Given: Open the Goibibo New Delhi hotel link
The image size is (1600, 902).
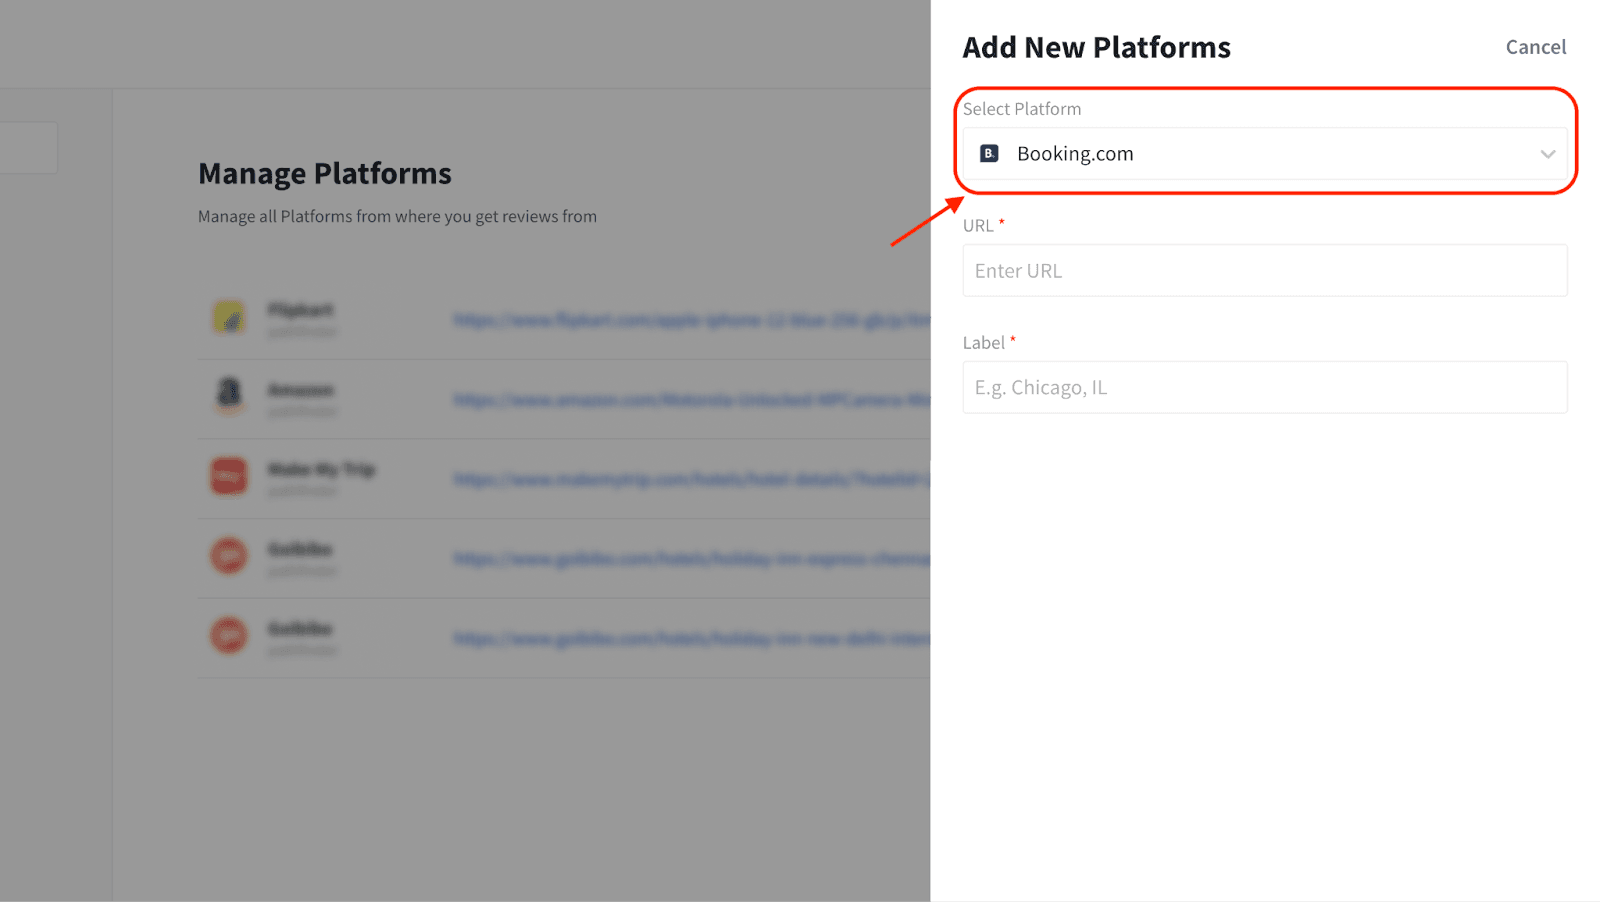Looking at the screenshot, I should 690,639.
